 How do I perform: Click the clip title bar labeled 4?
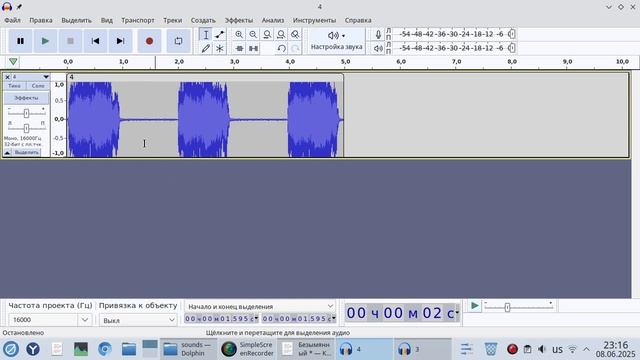(x=205, y=77)
